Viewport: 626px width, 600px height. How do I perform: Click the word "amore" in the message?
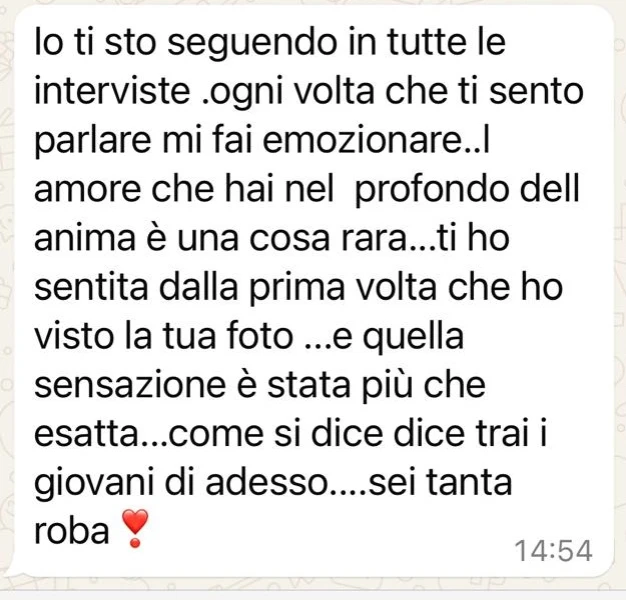[x=87, y=190]
